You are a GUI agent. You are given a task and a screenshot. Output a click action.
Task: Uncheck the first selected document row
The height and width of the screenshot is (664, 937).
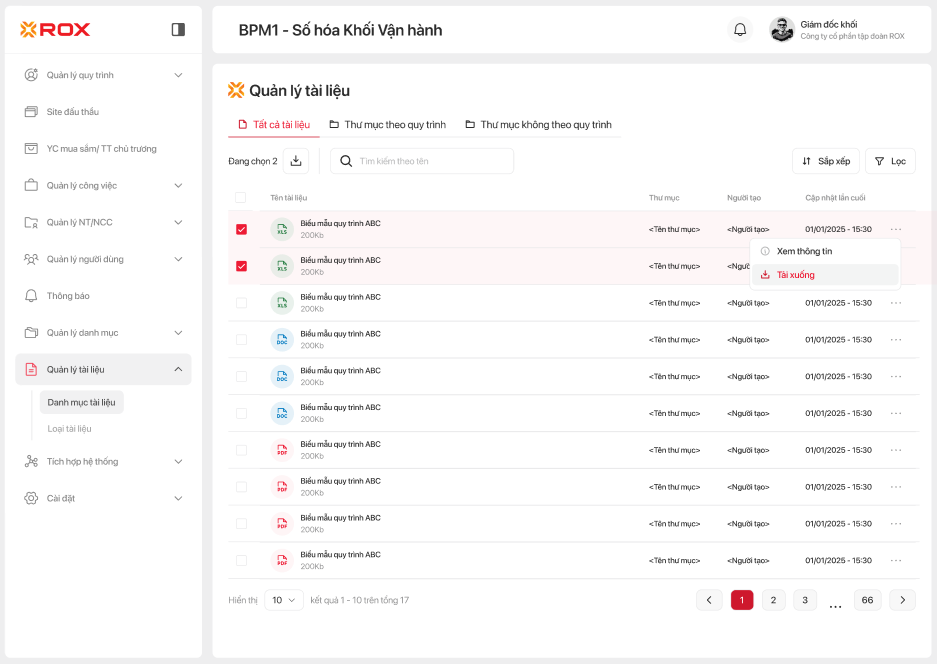[x=241, y=230]
